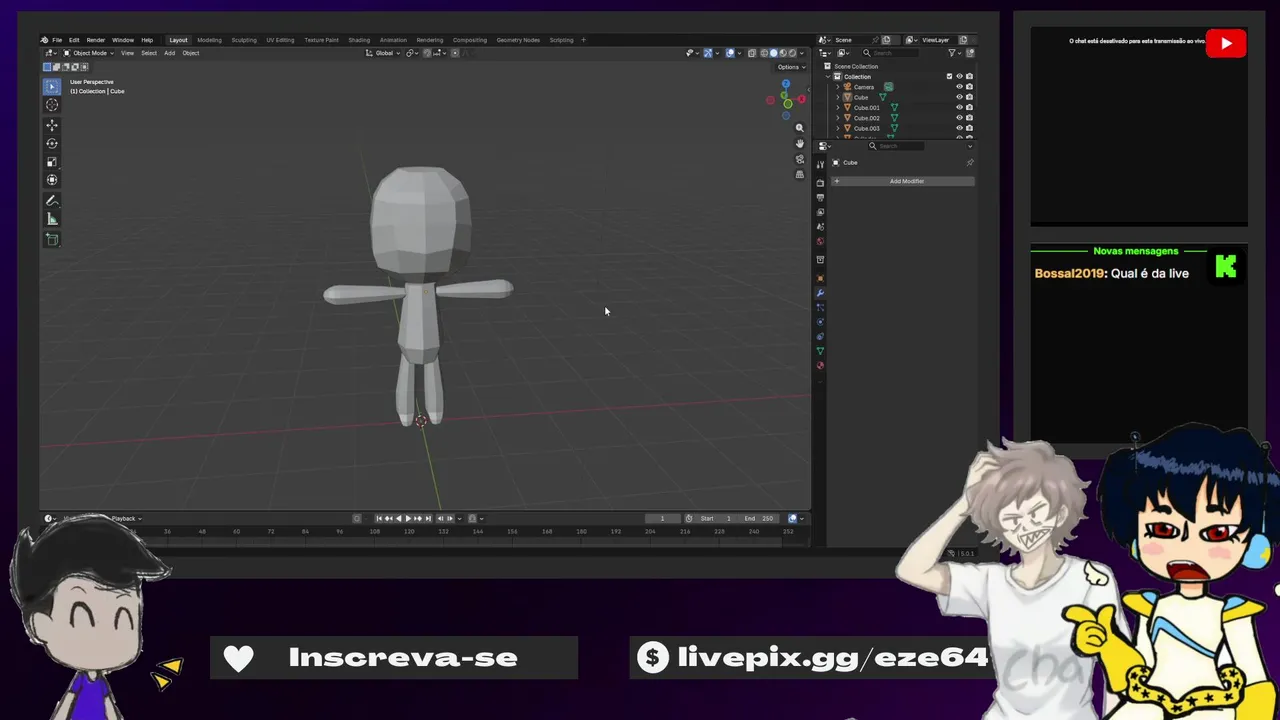The image size is (1280, 720).
Task: Click the outliner Search field
Action: 890,53
